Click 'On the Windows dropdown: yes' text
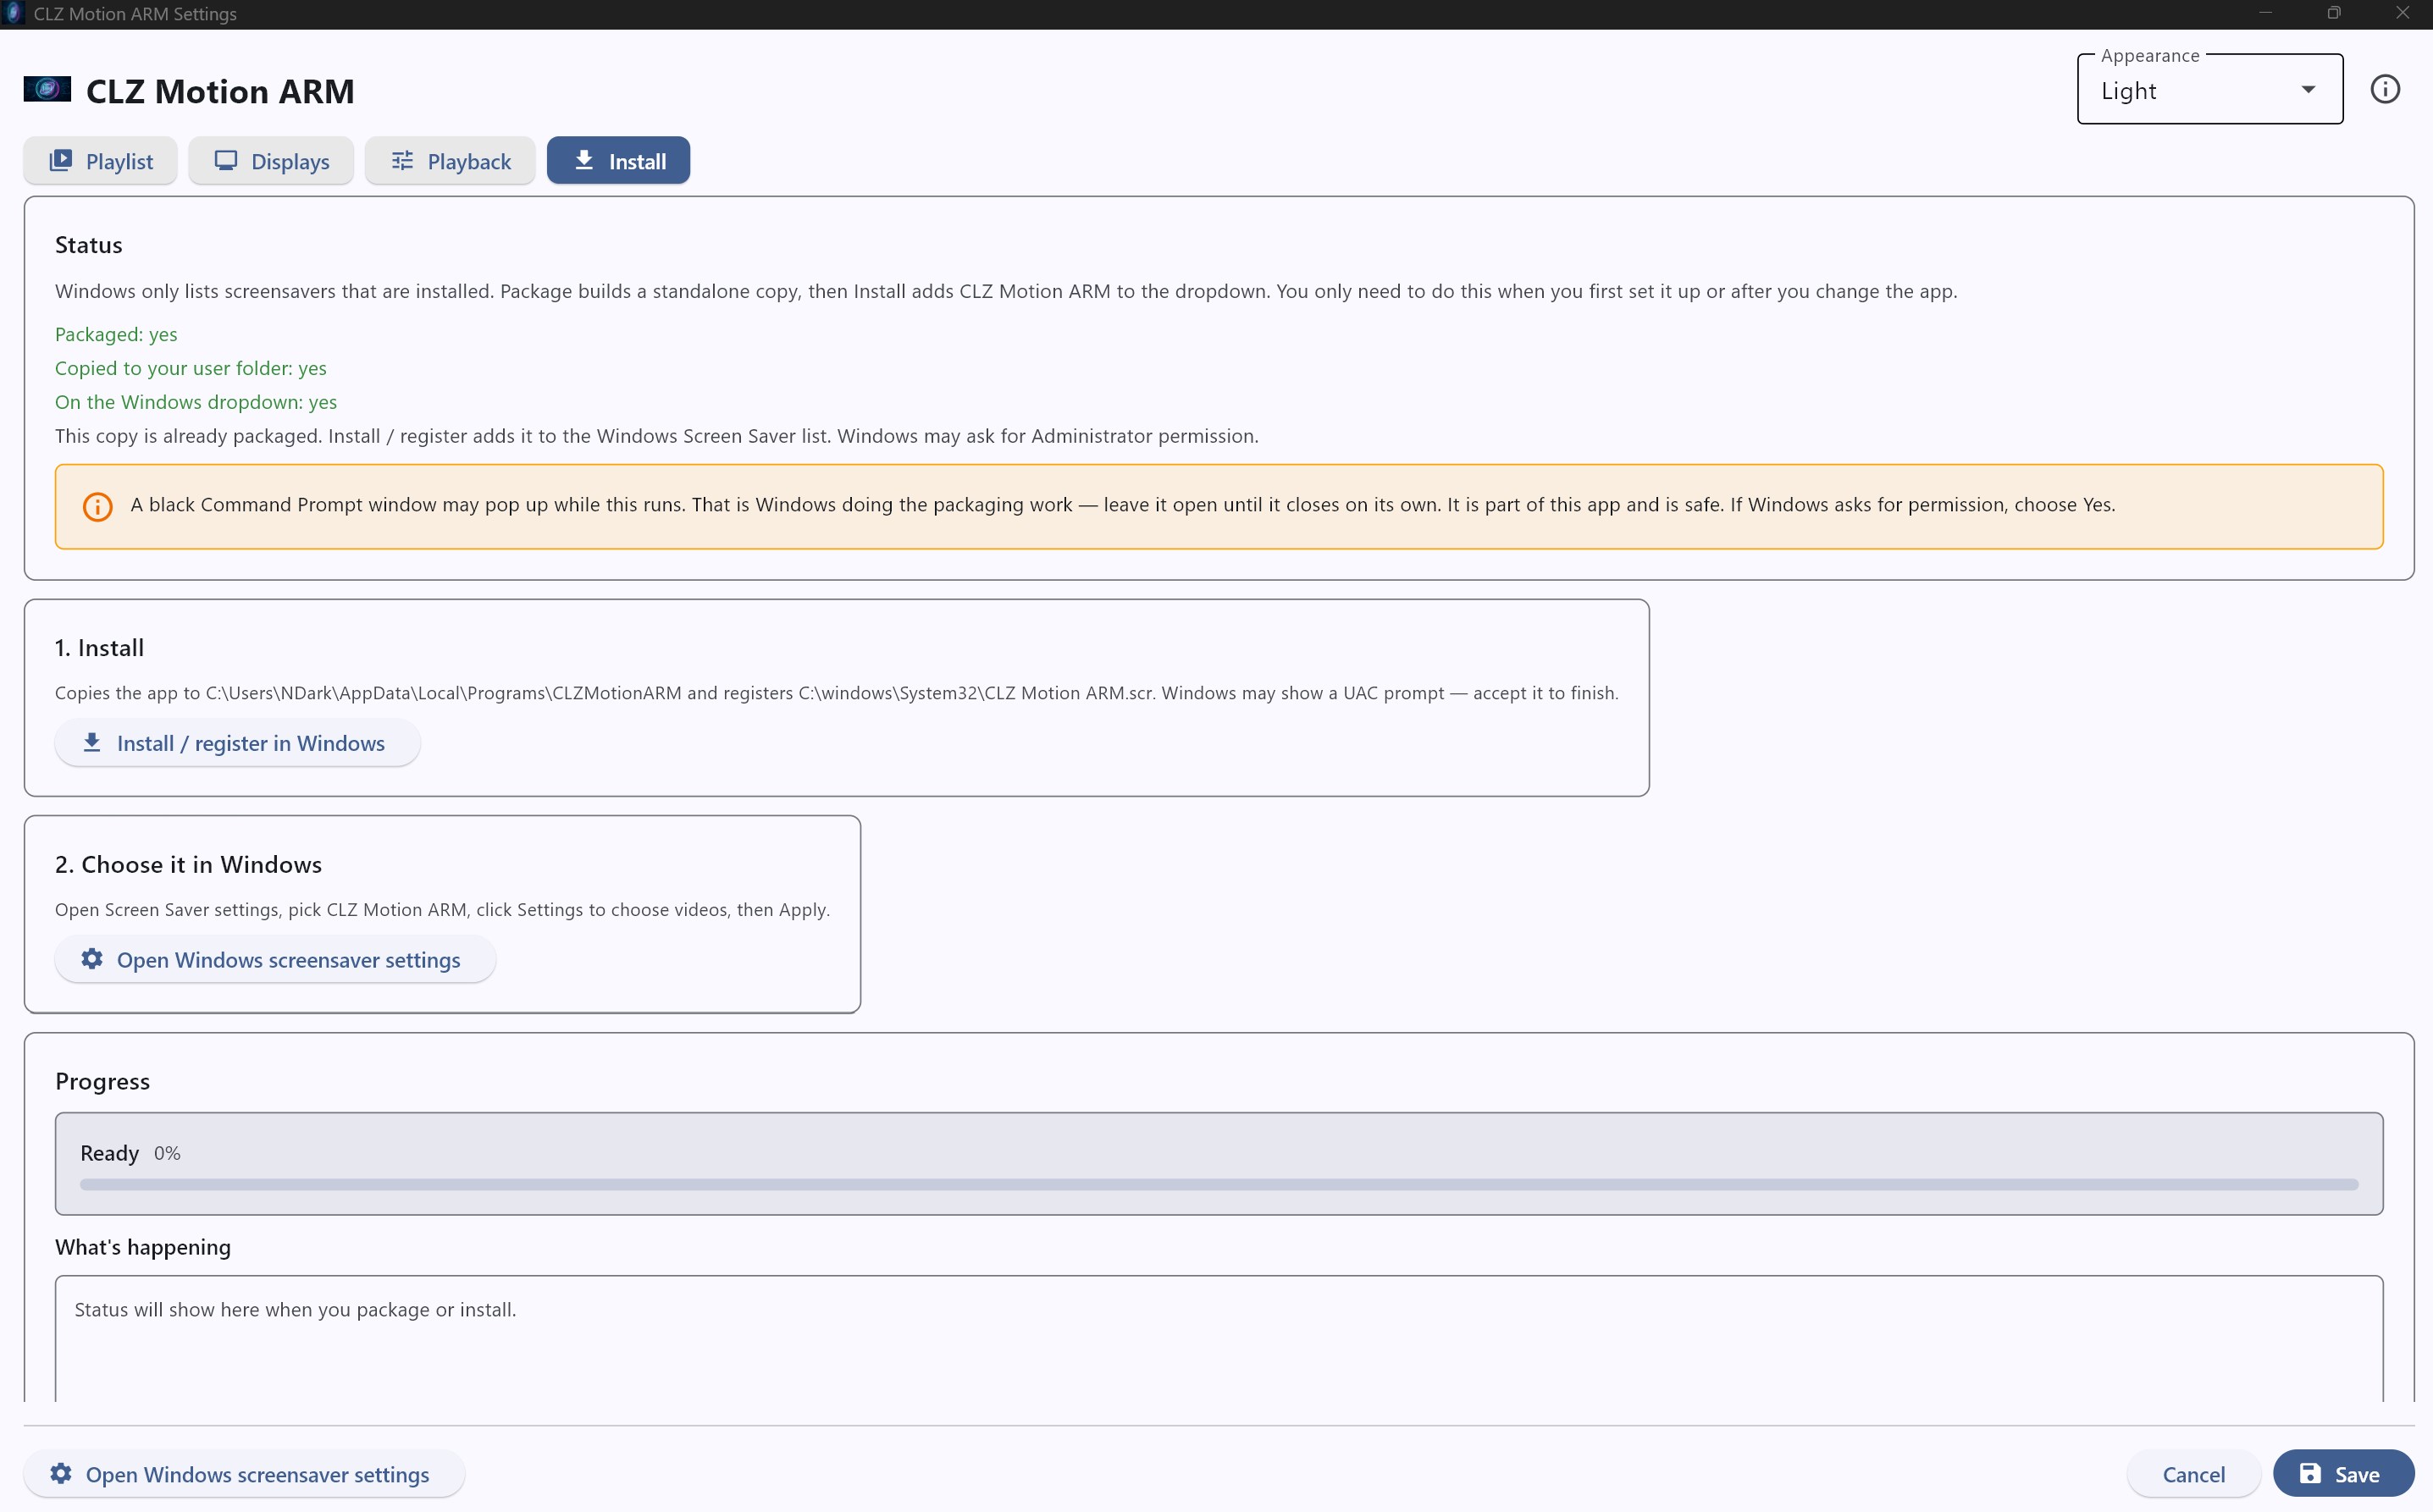The width and height of the screenshot is (2433, 1512). pyautogui.click(x=196, y=402)
